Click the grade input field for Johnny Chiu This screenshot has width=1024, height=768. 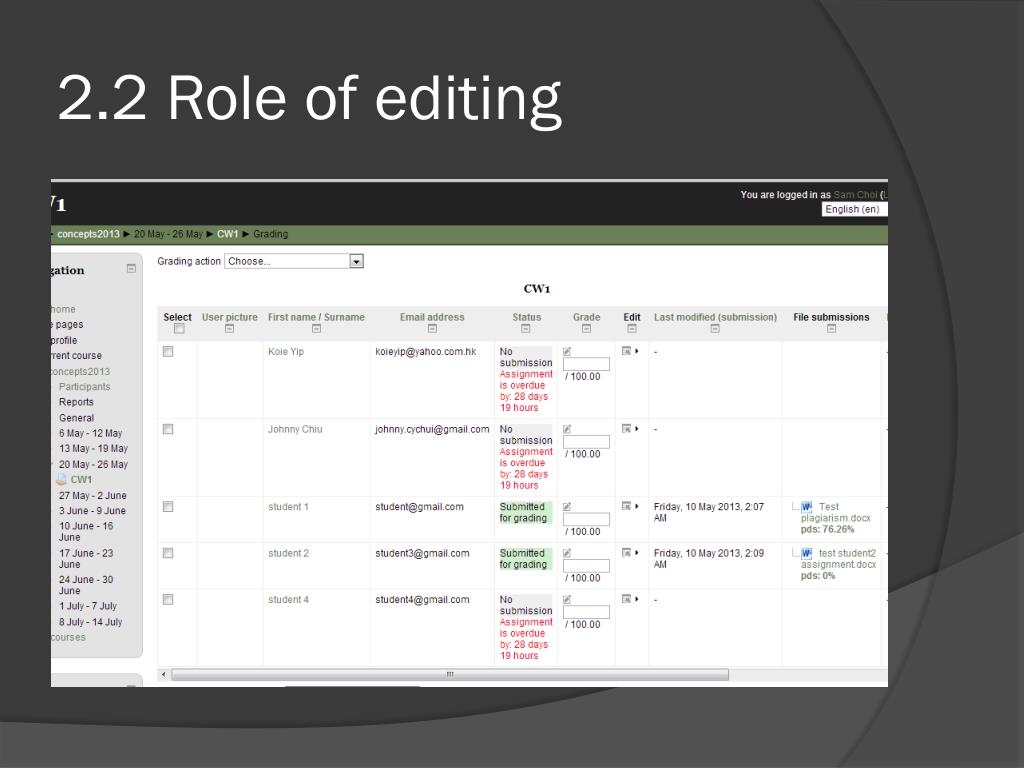[586, 441]
